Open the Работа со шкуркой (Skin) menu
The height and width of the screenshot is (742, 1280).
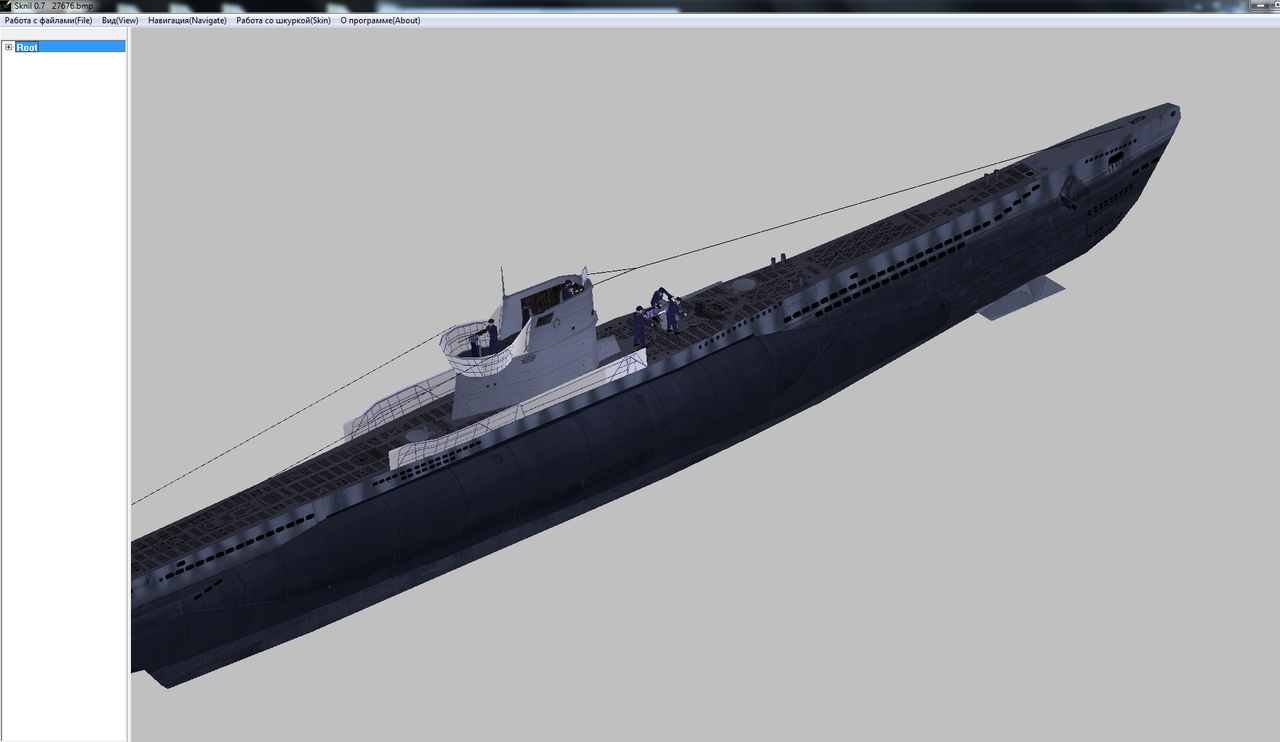283,20
